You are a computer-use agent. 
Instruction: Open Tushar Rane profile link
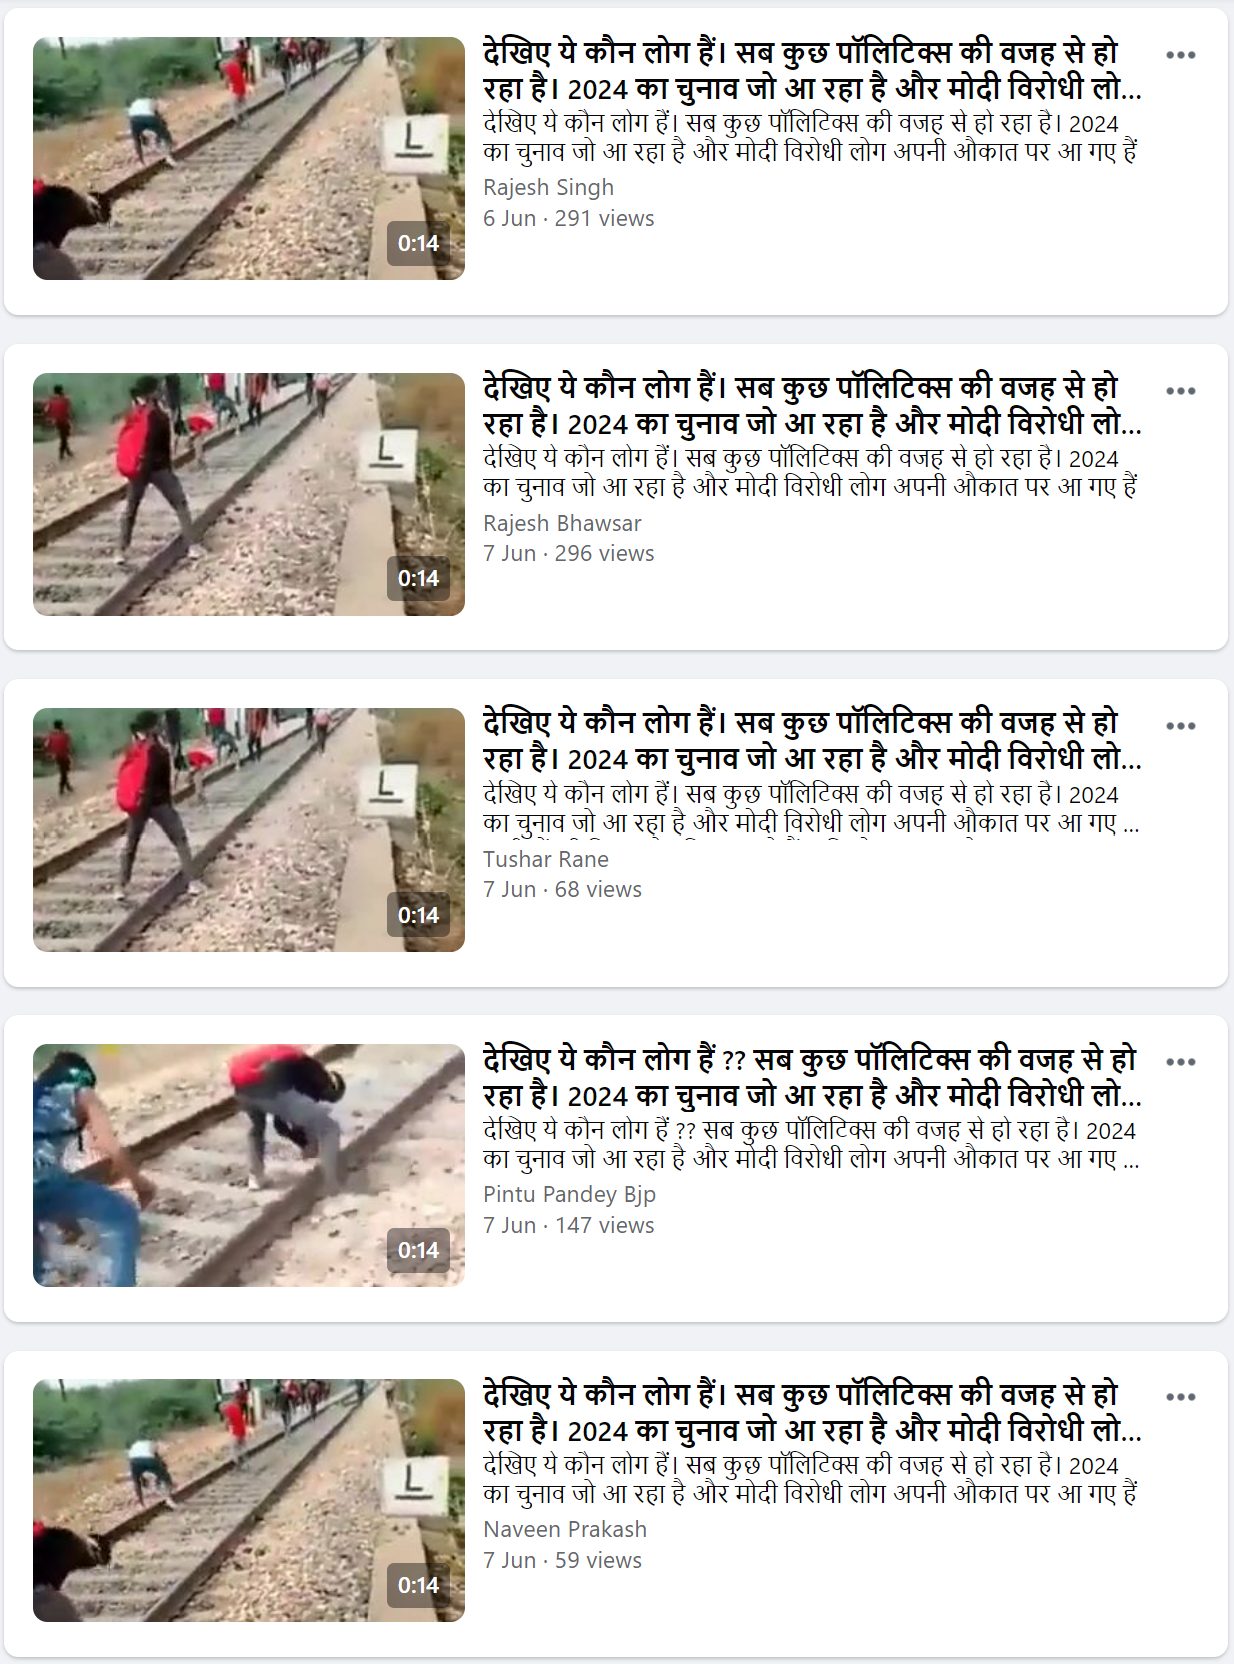(x=545, y=859)
